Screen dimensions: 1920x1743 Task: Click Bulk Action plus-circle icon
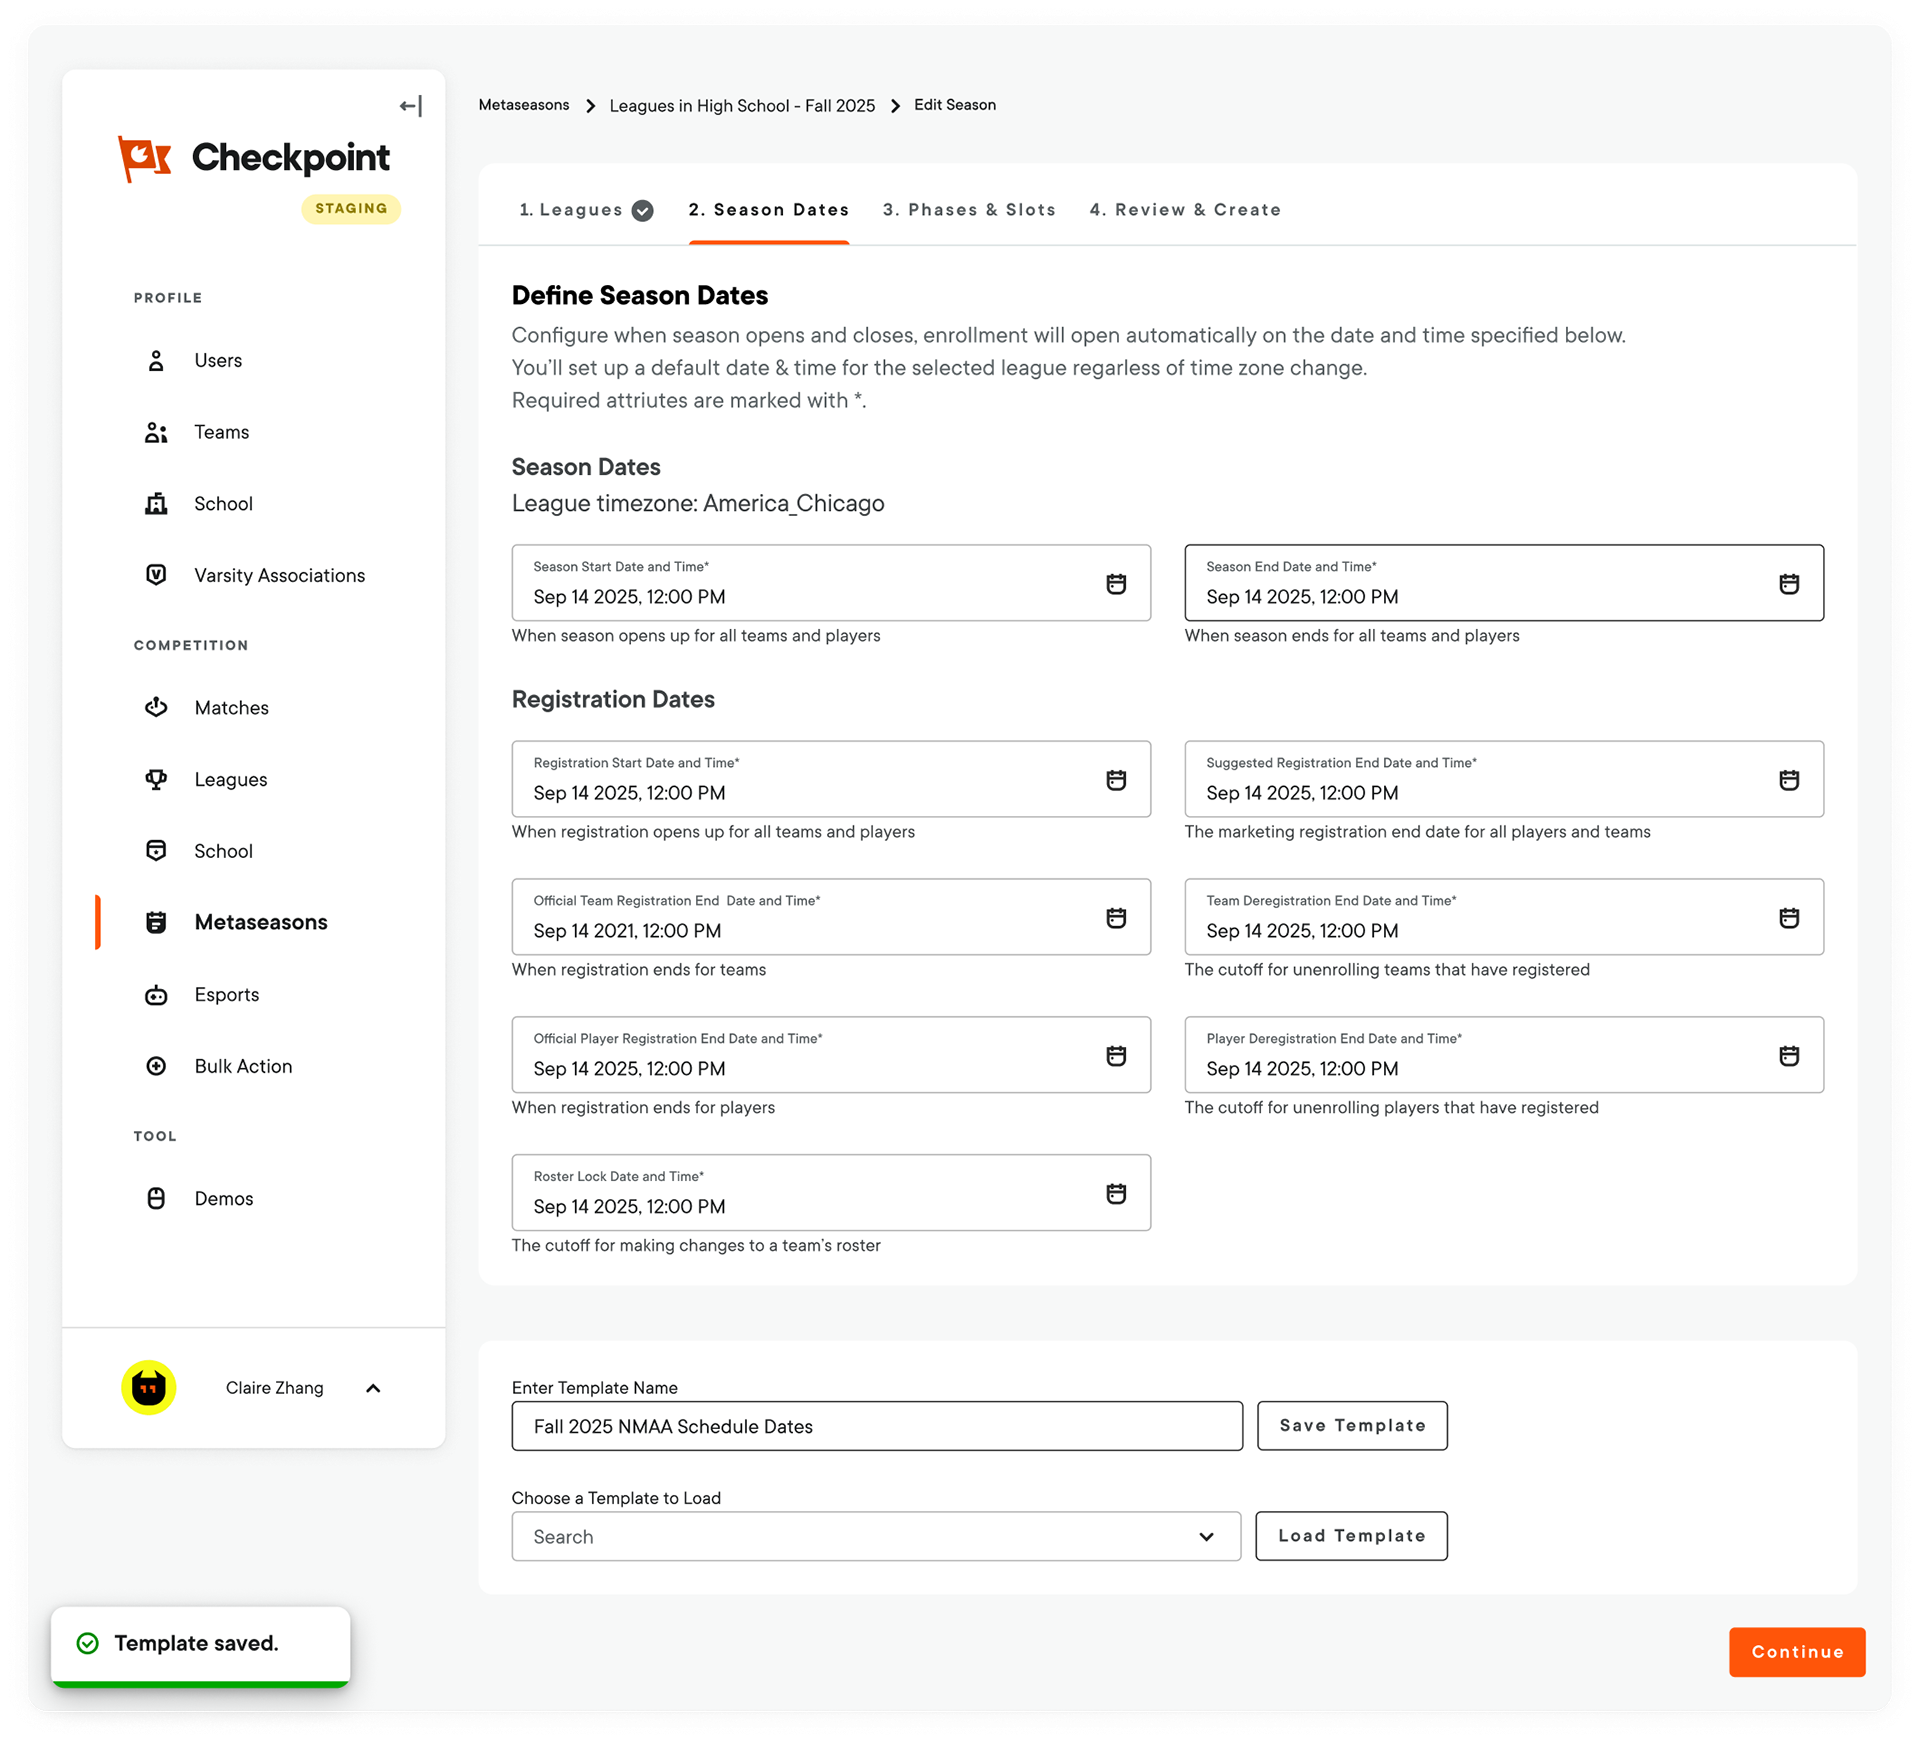[x=156, y=1066]
